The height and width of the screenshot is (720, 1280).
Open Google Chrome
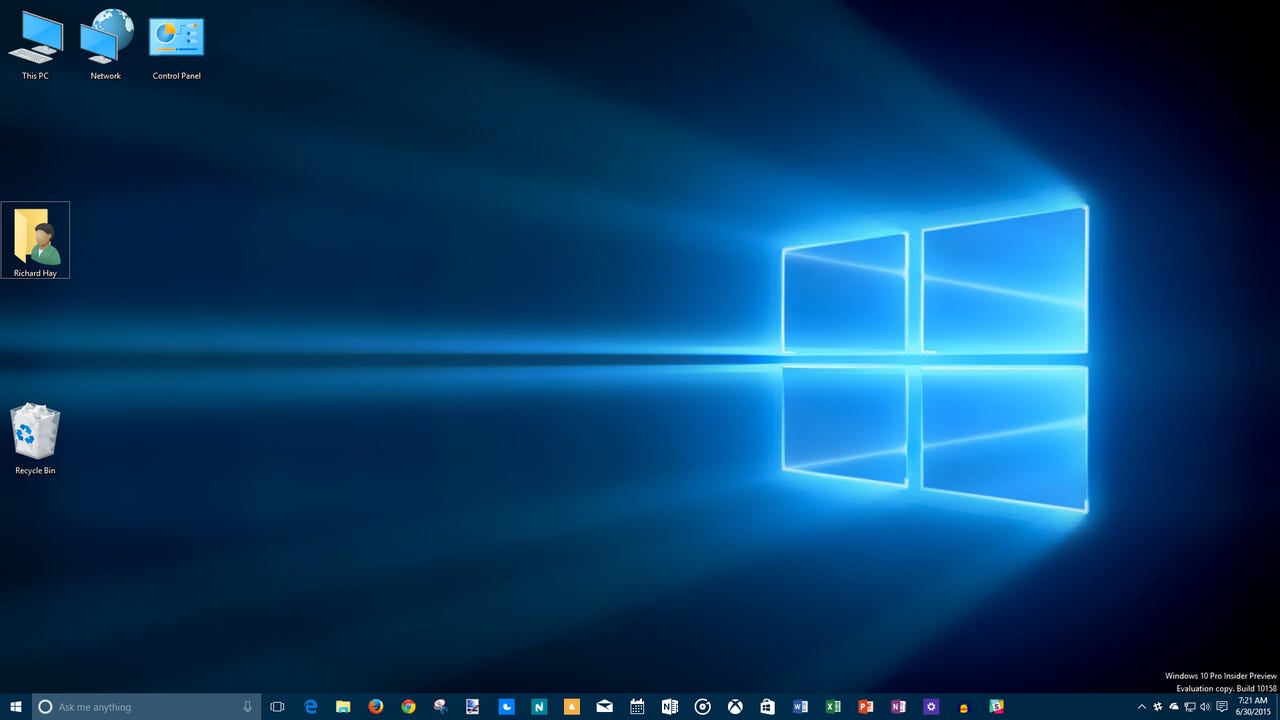coord(407,707)
